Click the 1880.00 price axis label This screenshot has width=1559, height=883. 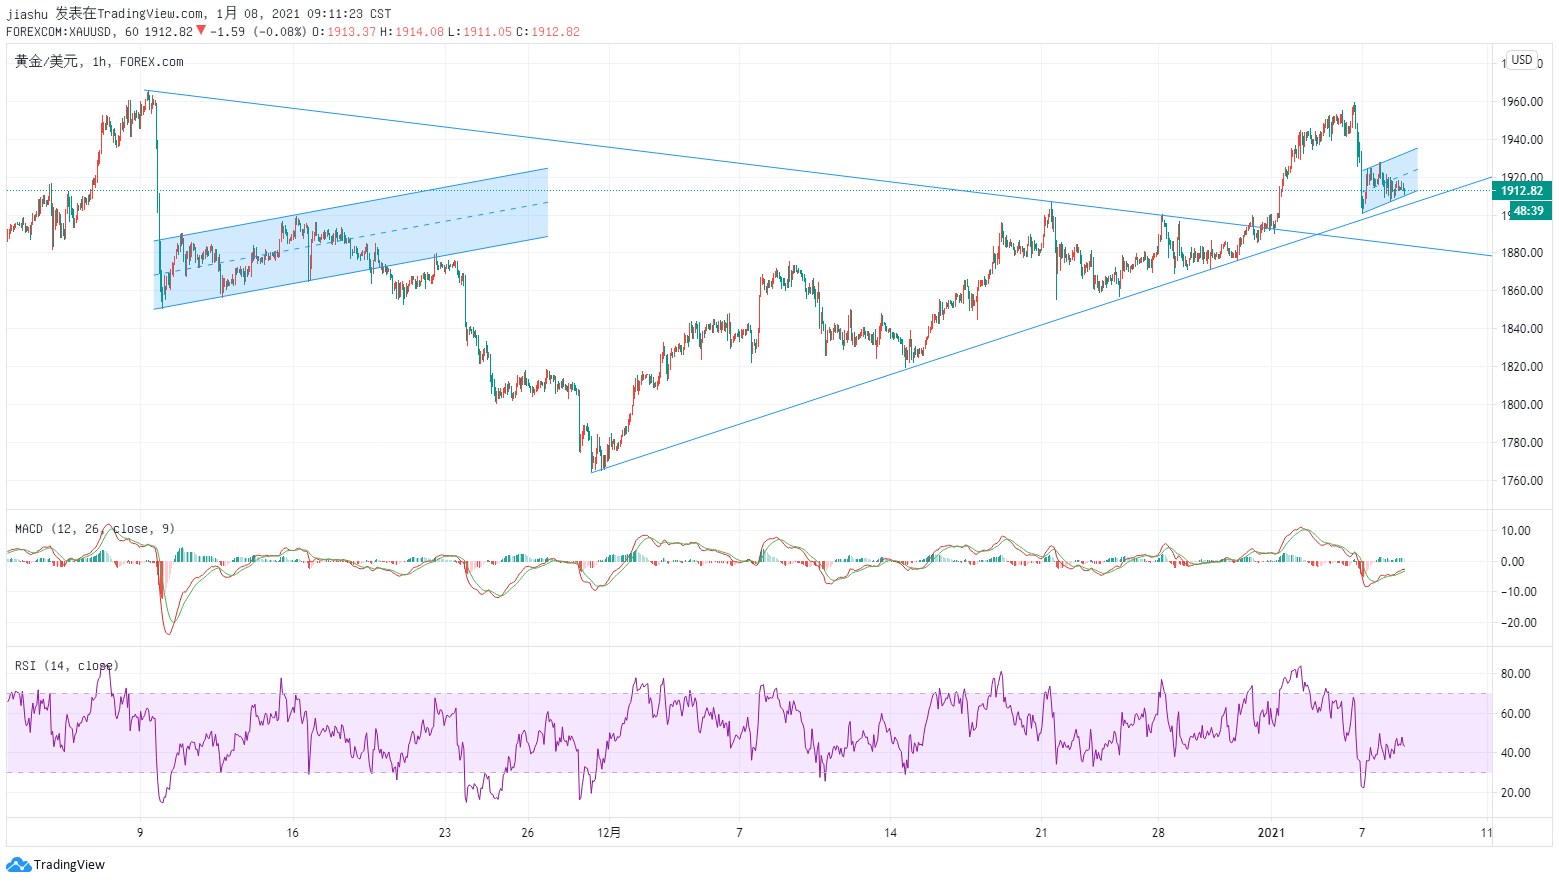[x=1522, y=253]
